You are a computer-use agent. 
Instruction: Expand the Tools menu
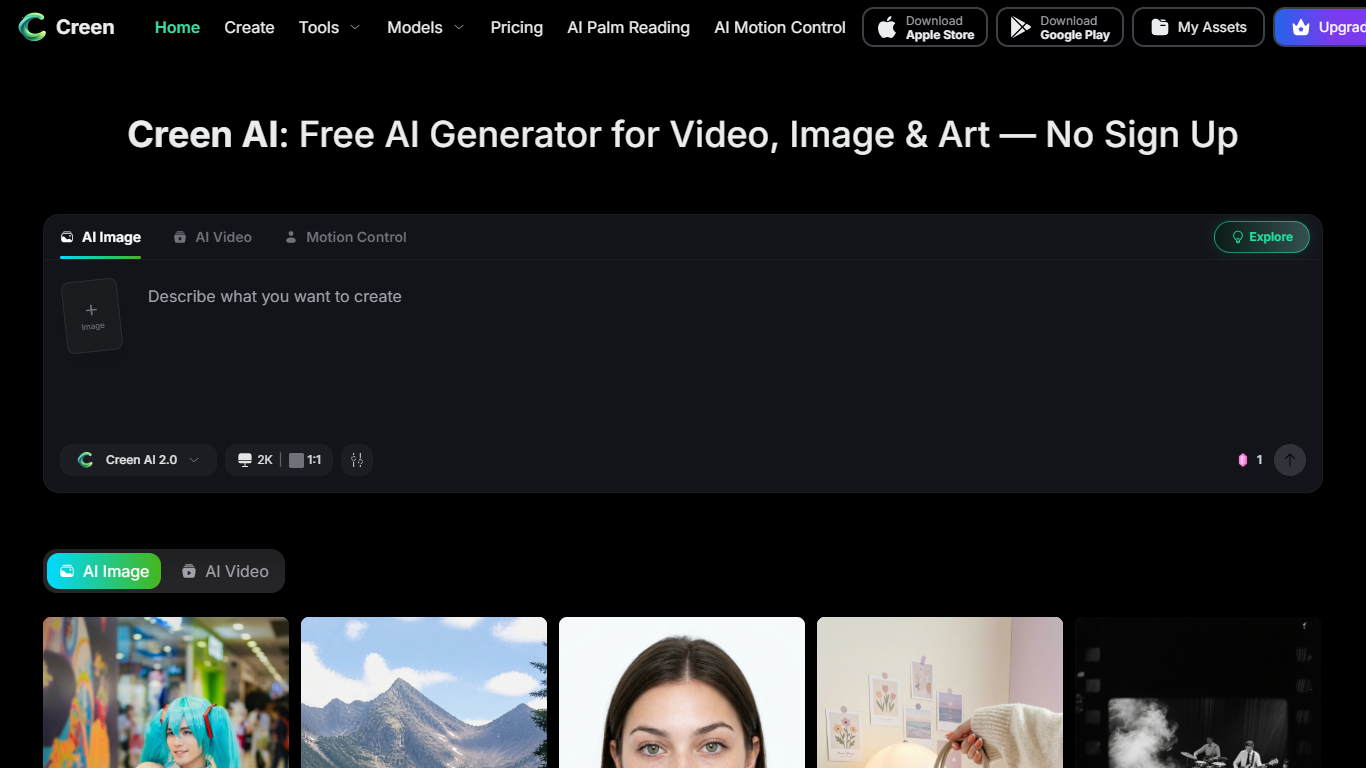[x=329, y=27]
